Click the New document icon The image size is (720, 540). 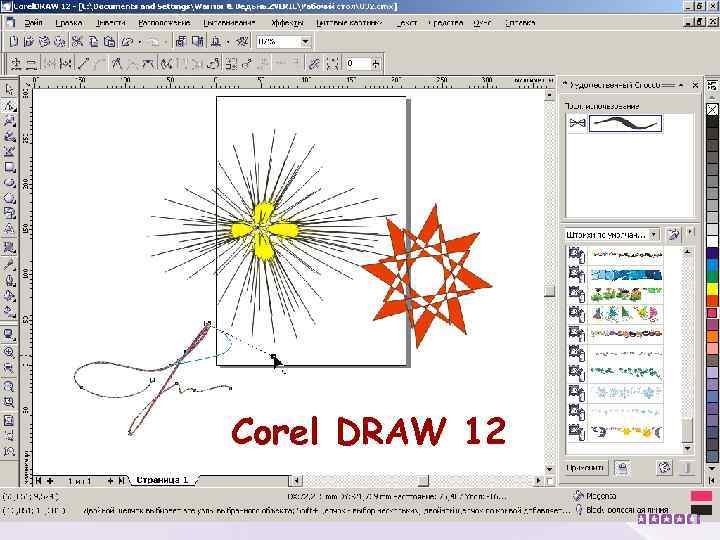[x=13, y=42]
